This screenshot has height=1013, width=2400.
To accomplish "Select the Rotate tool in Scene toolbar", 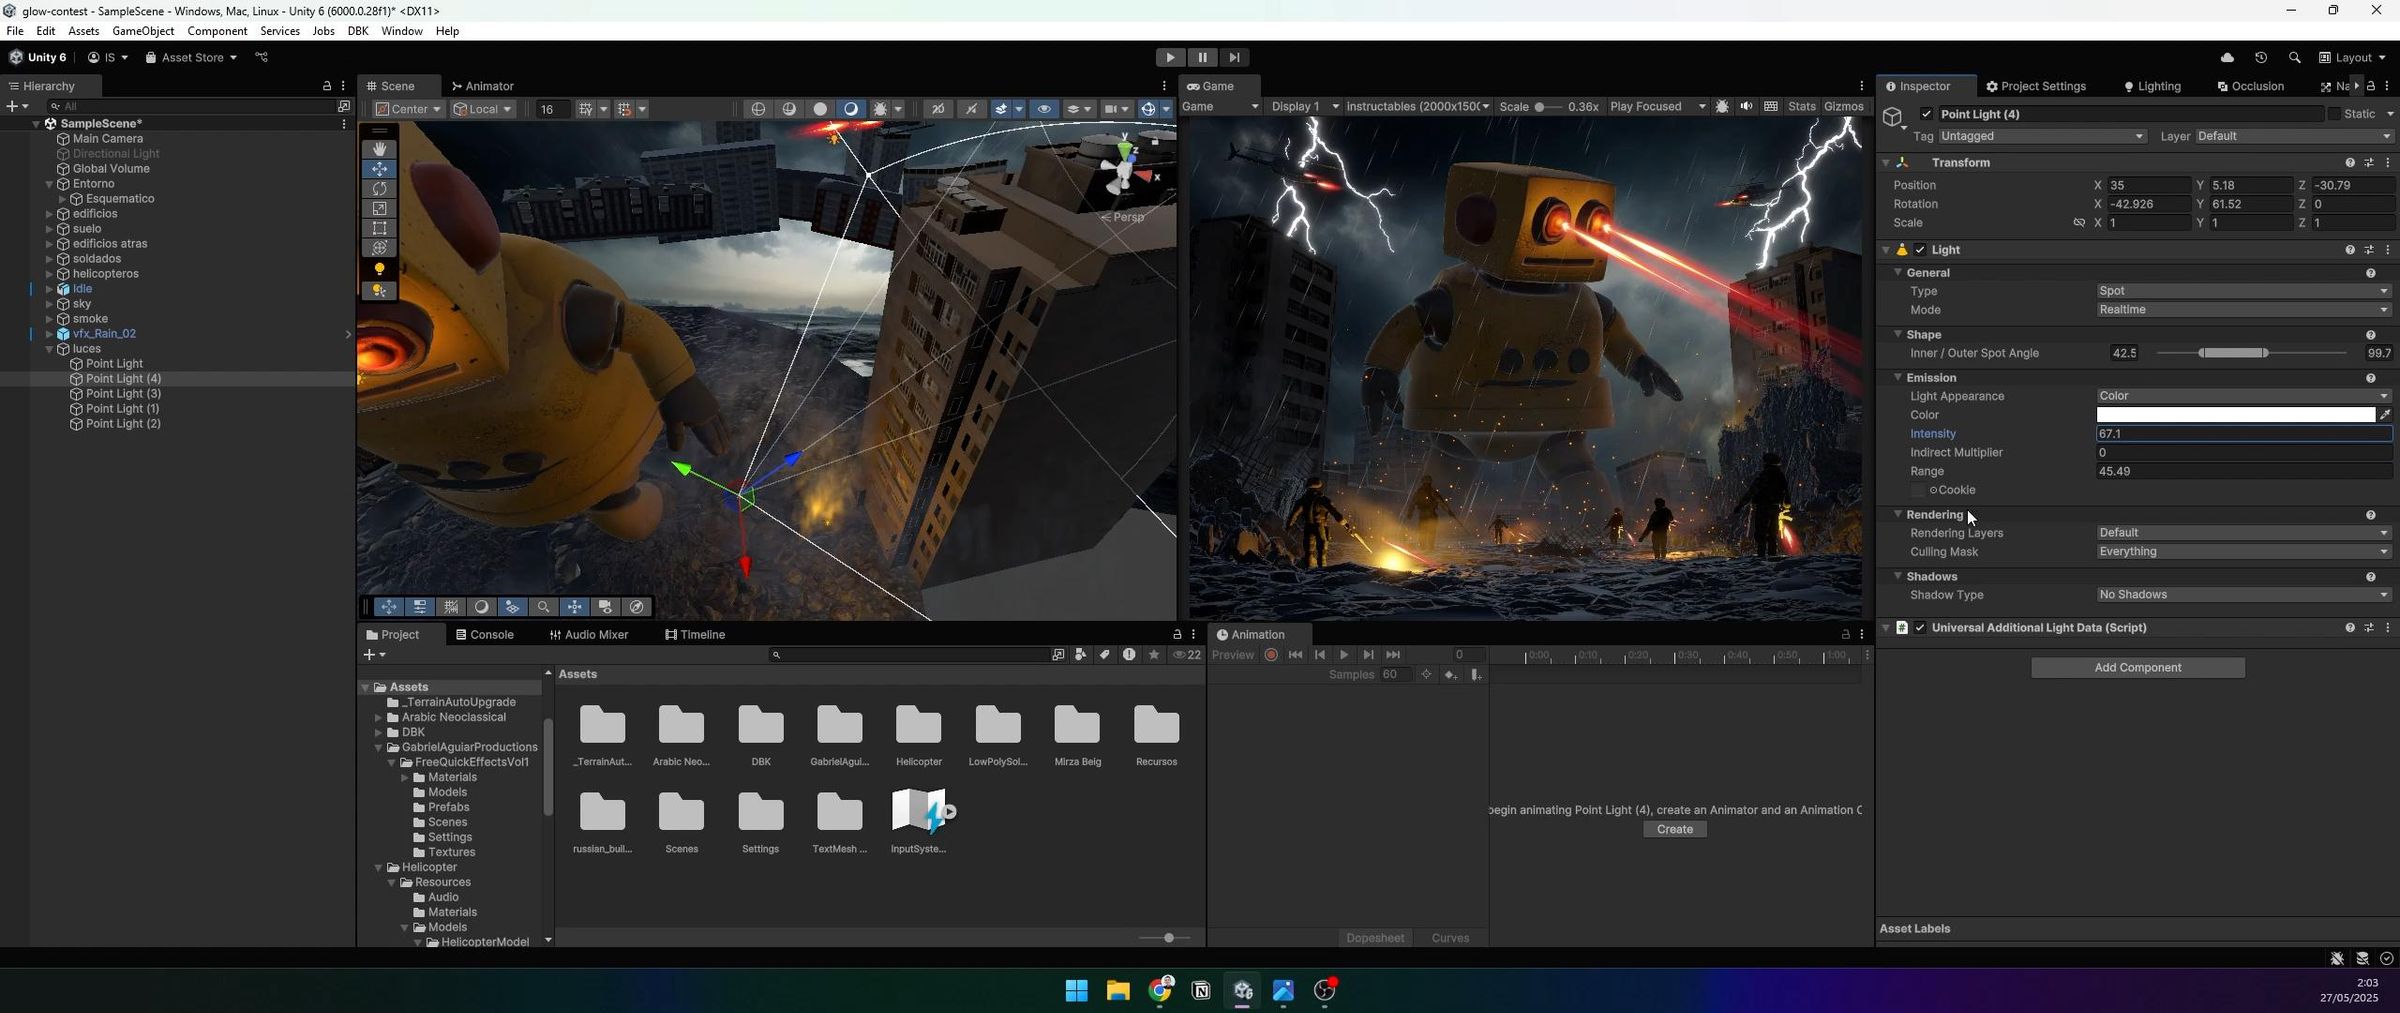I will (379, 189).
